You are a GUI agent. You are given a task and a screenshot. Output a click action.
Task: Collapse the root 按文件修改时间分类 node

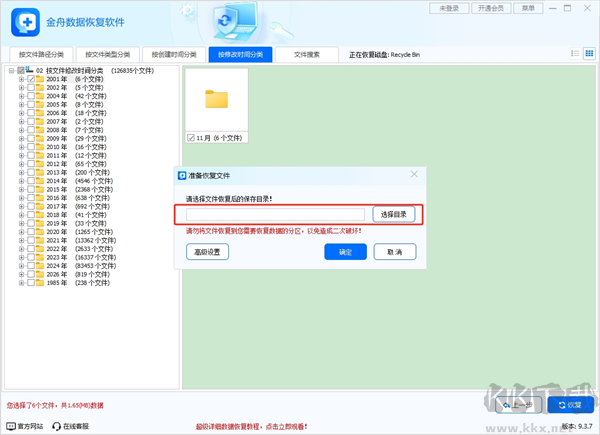[11, 70]
